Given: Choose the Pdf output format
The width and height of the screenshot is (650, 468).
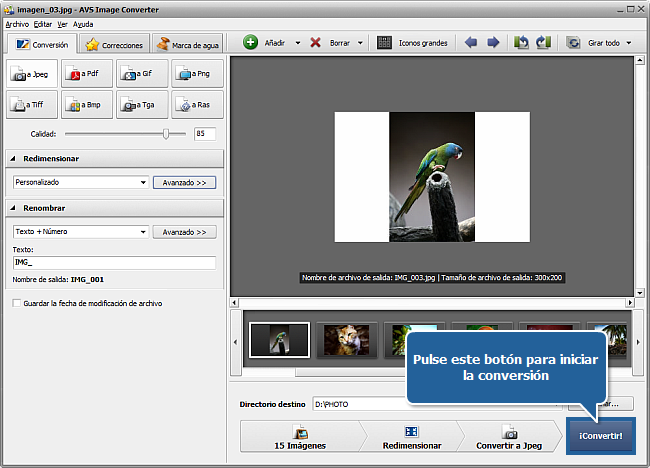Looking at the screenshot, I should click(86, 73).
